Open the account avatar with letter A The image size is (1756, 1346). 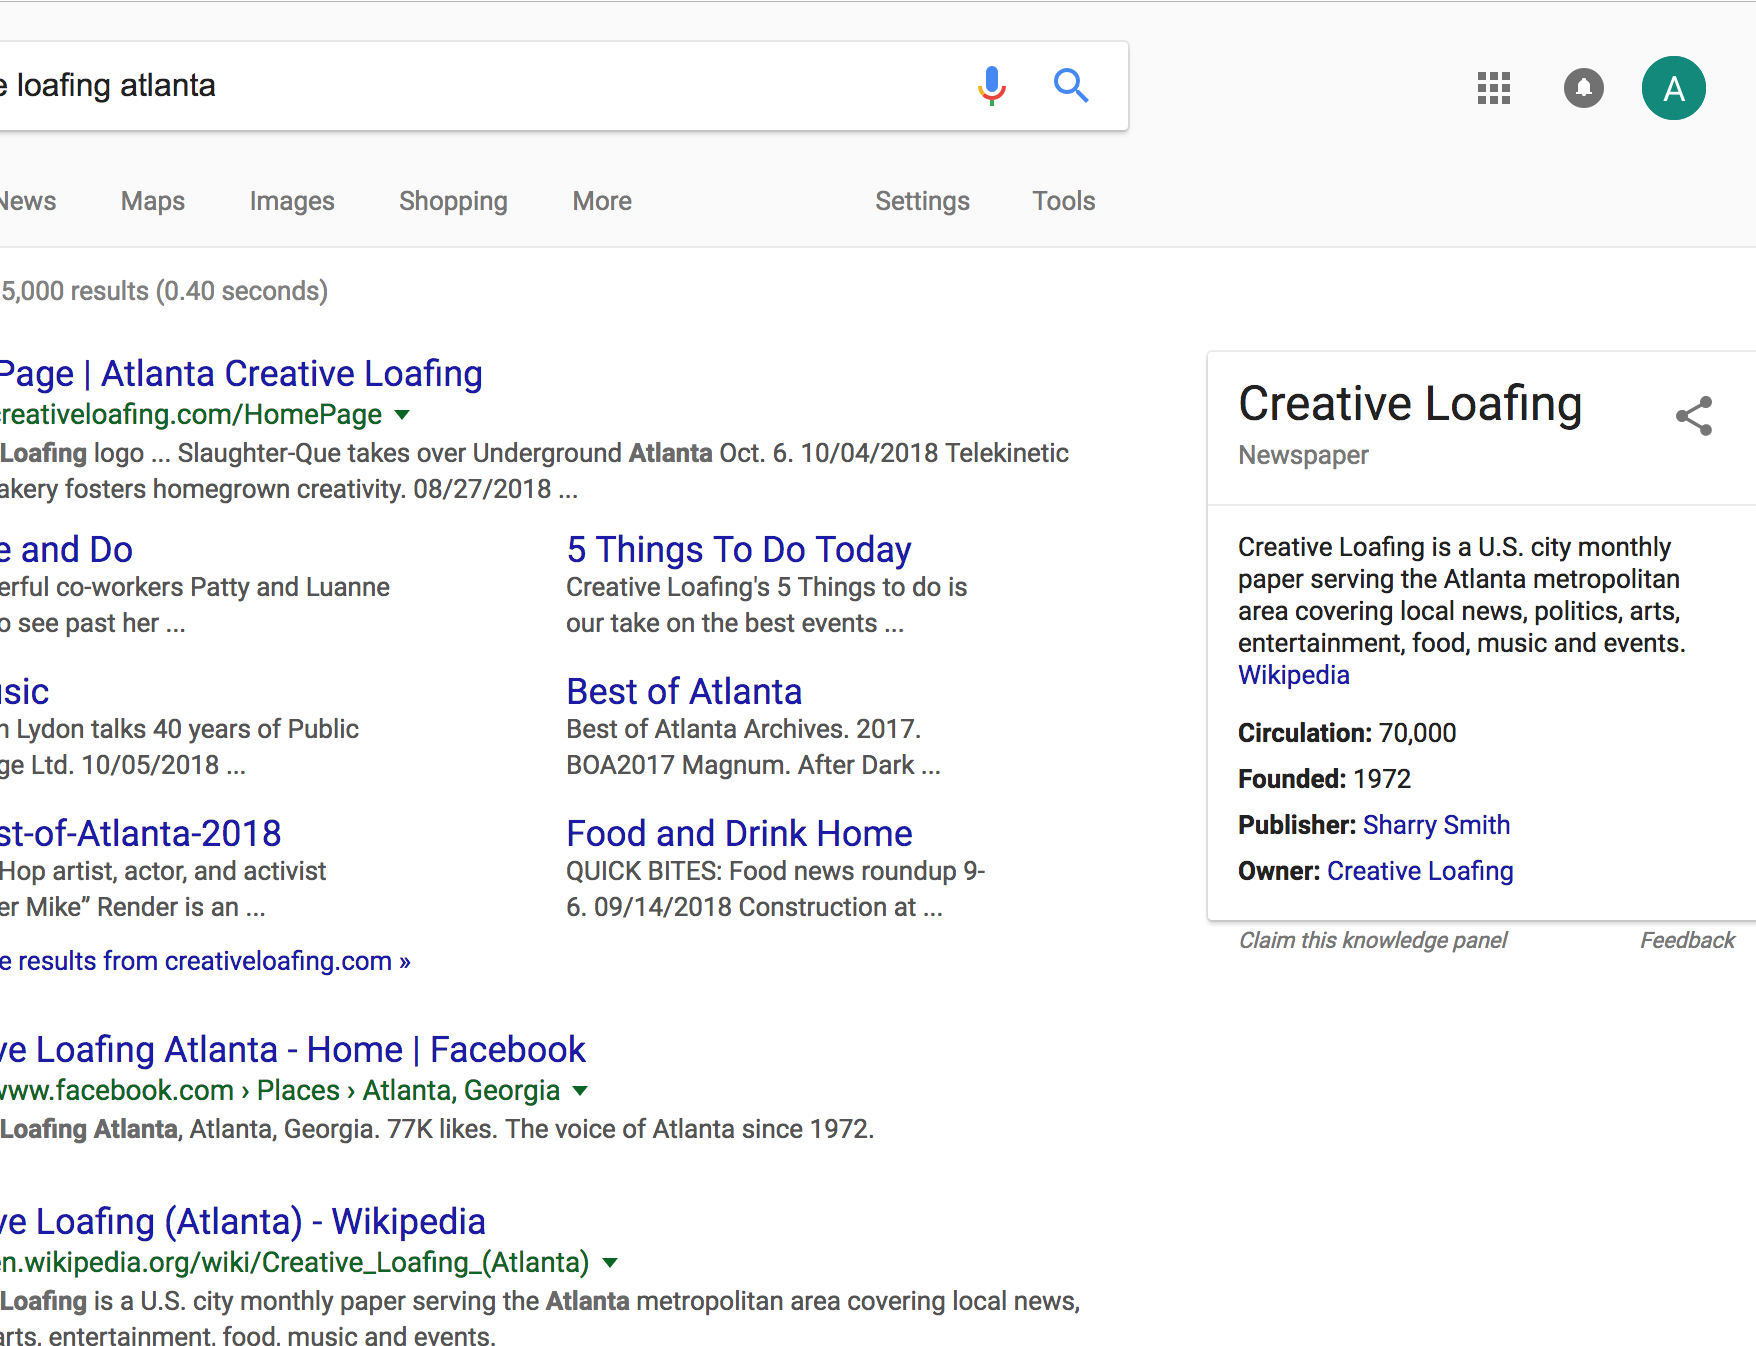click(x=1674, y=88)
